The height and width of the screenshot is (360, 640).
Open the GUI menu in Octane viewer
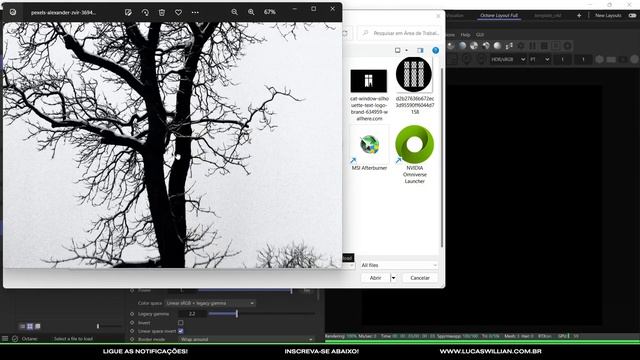click(x=480, y=35)
